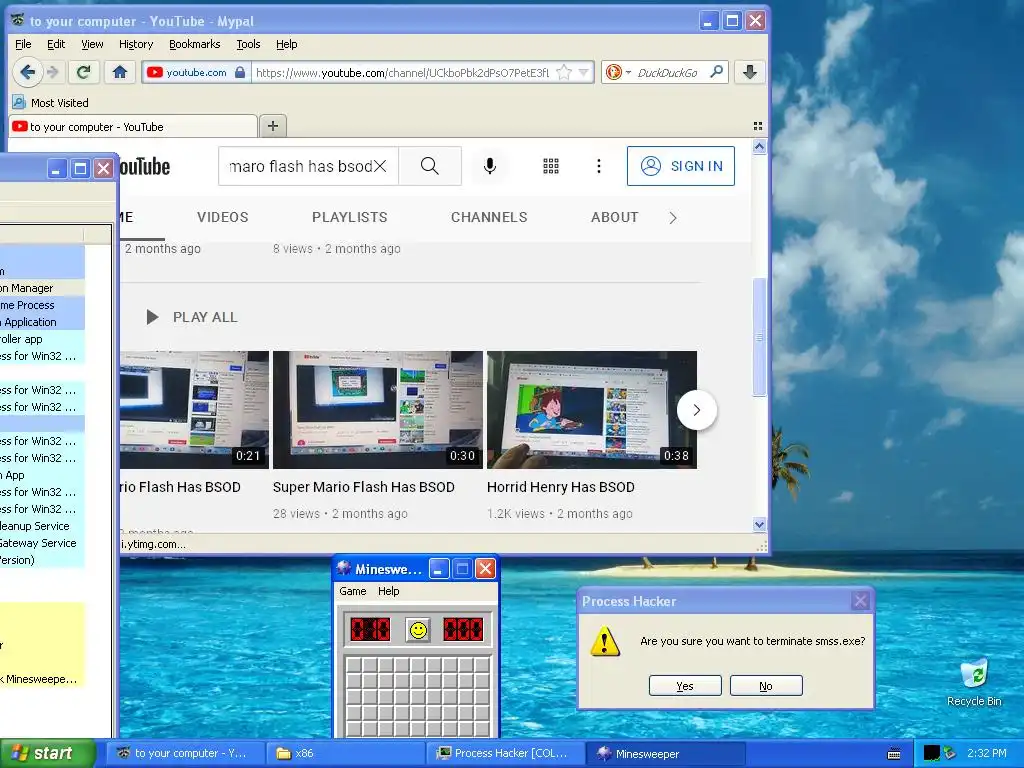Switch to the x86 folder taskbar button
The image size is (1024, 768).
pos(345,754)
